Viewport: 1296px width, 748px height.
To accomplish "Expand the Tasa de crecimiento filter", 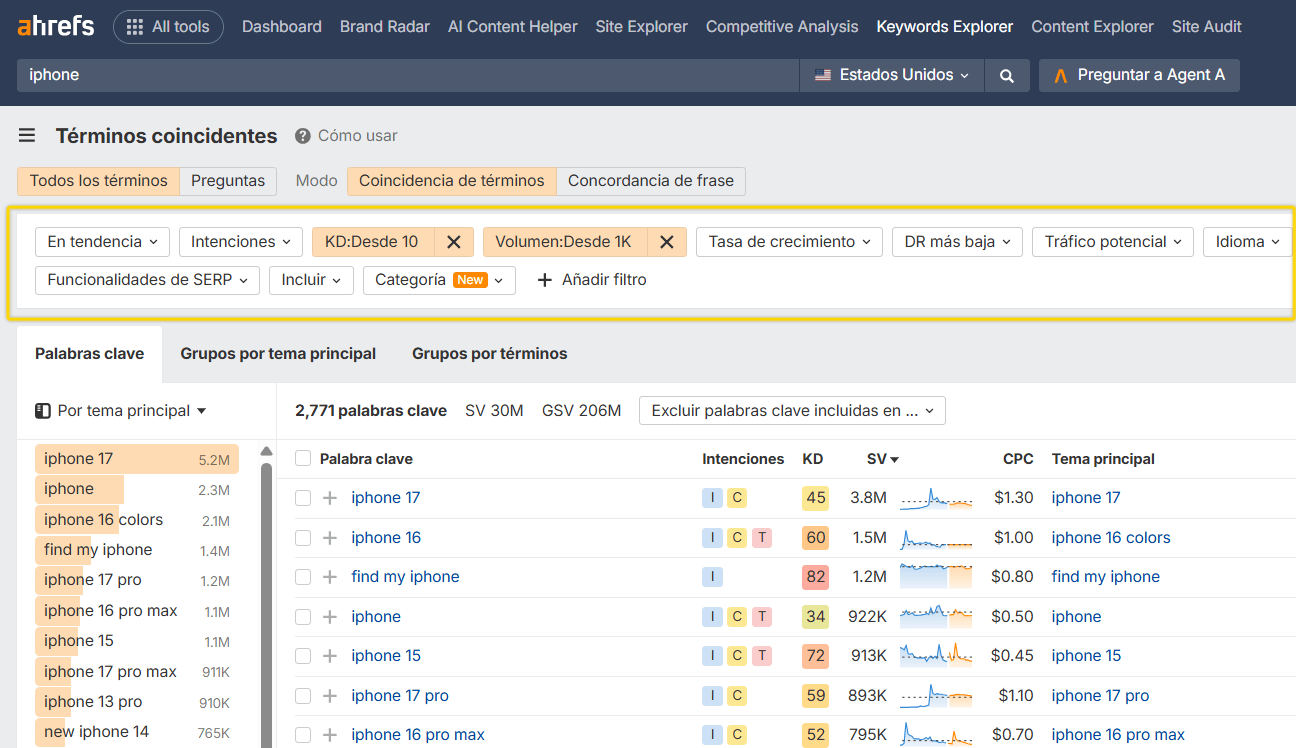I will pyautogui.click(x=790, y=242).
